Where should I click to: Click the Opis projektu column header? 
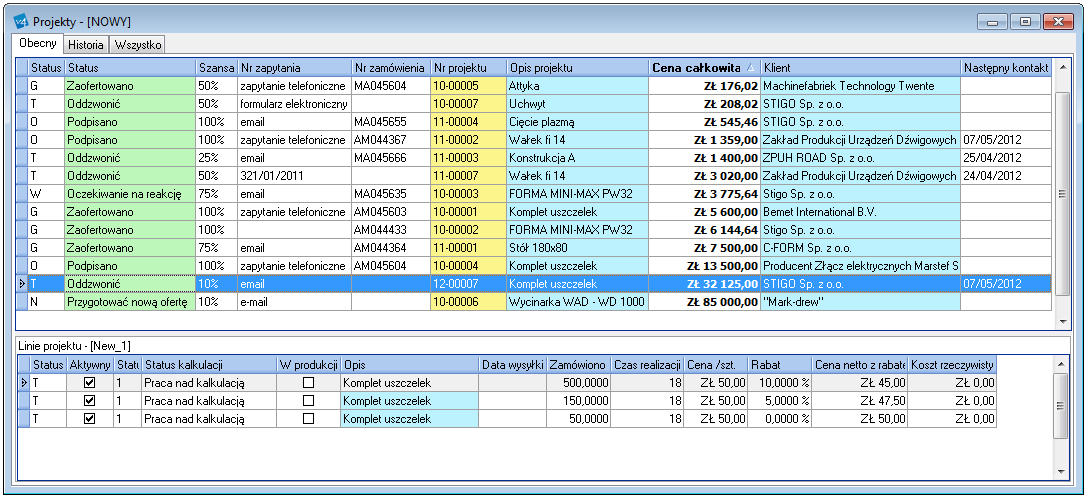pos(577,68)
